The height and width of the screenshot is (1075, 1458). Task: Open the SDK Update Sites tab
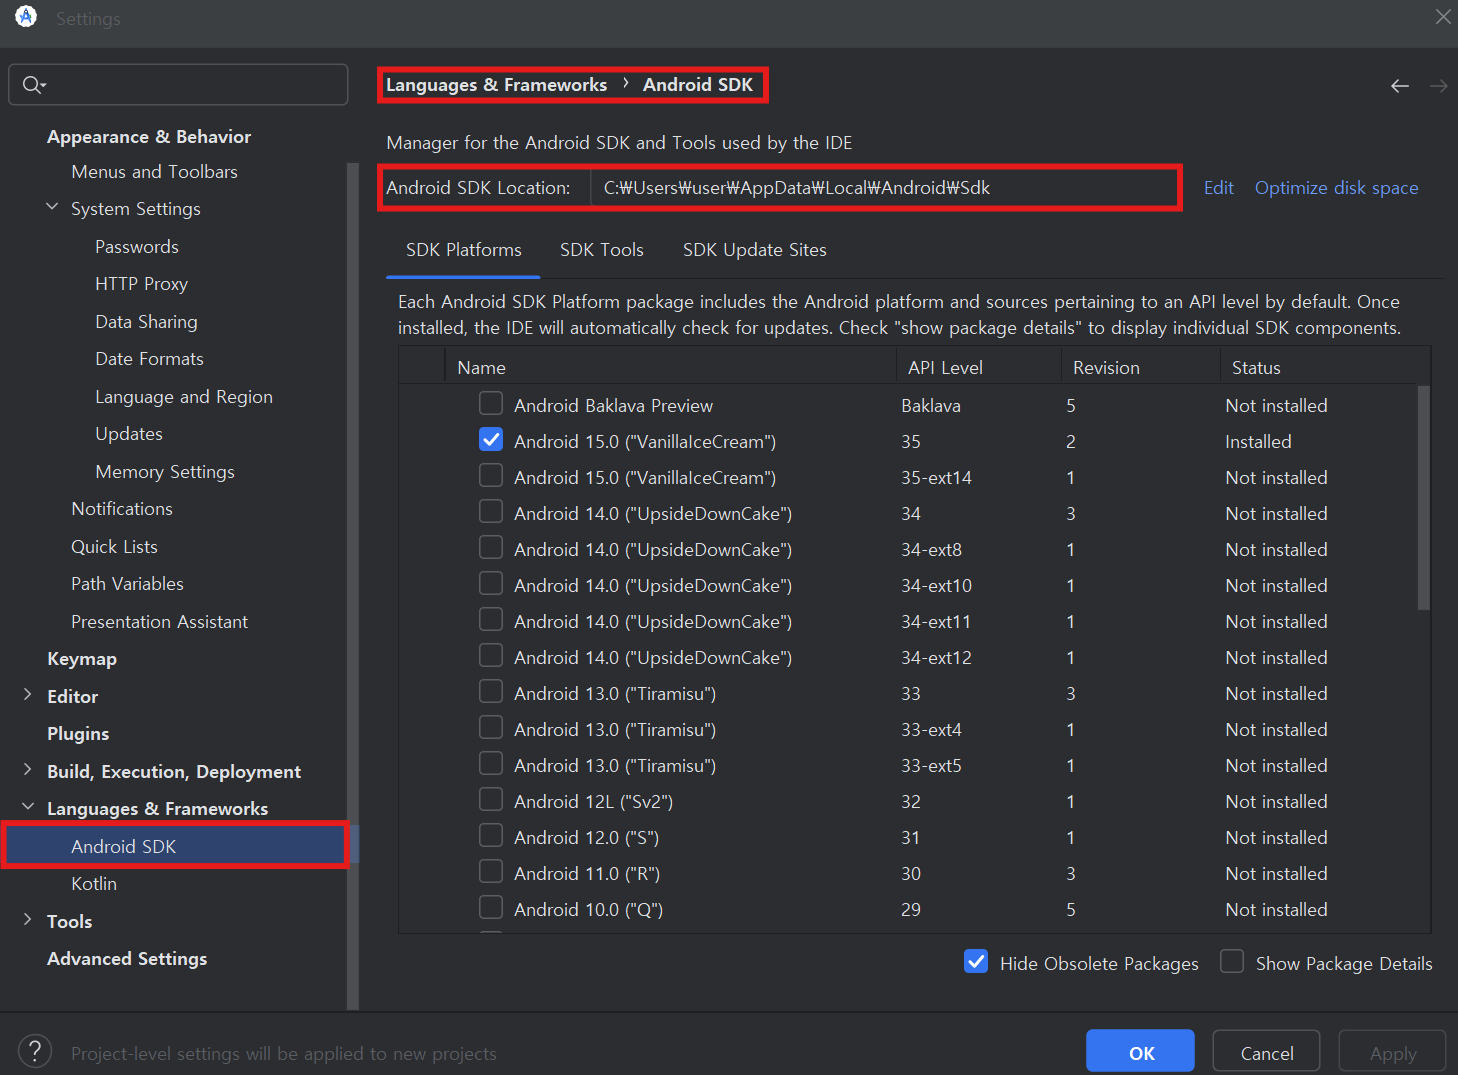tap(755, 250)
